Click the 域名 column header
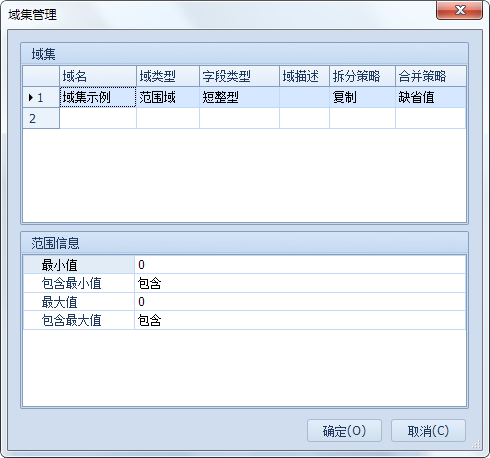Viewport: 490px width, 458px height. tap(98, 76)
